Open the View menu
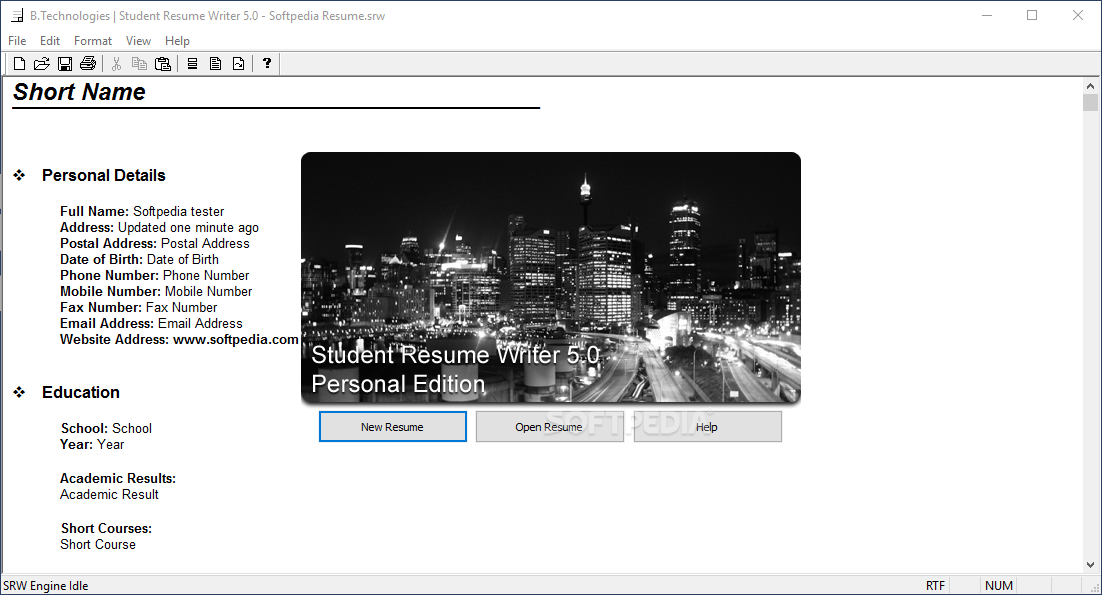 pyautogui.click(x=138, y=41)
